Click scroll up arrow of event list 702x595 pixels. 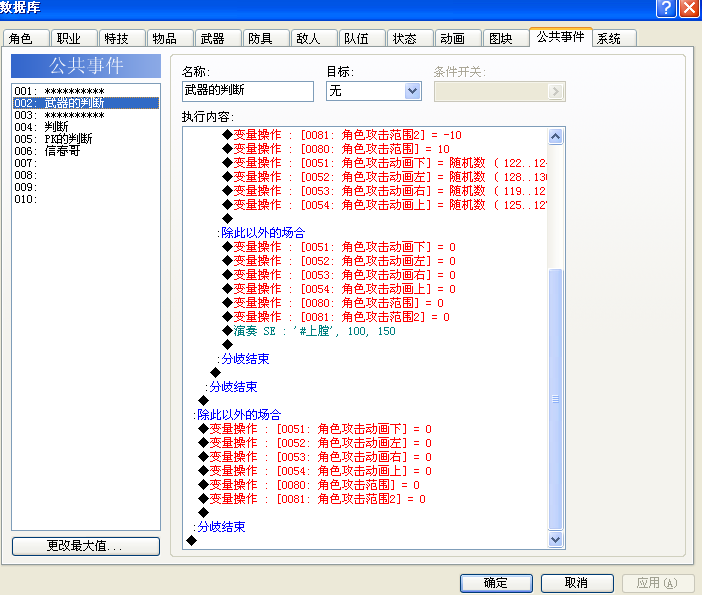[556, 137]
